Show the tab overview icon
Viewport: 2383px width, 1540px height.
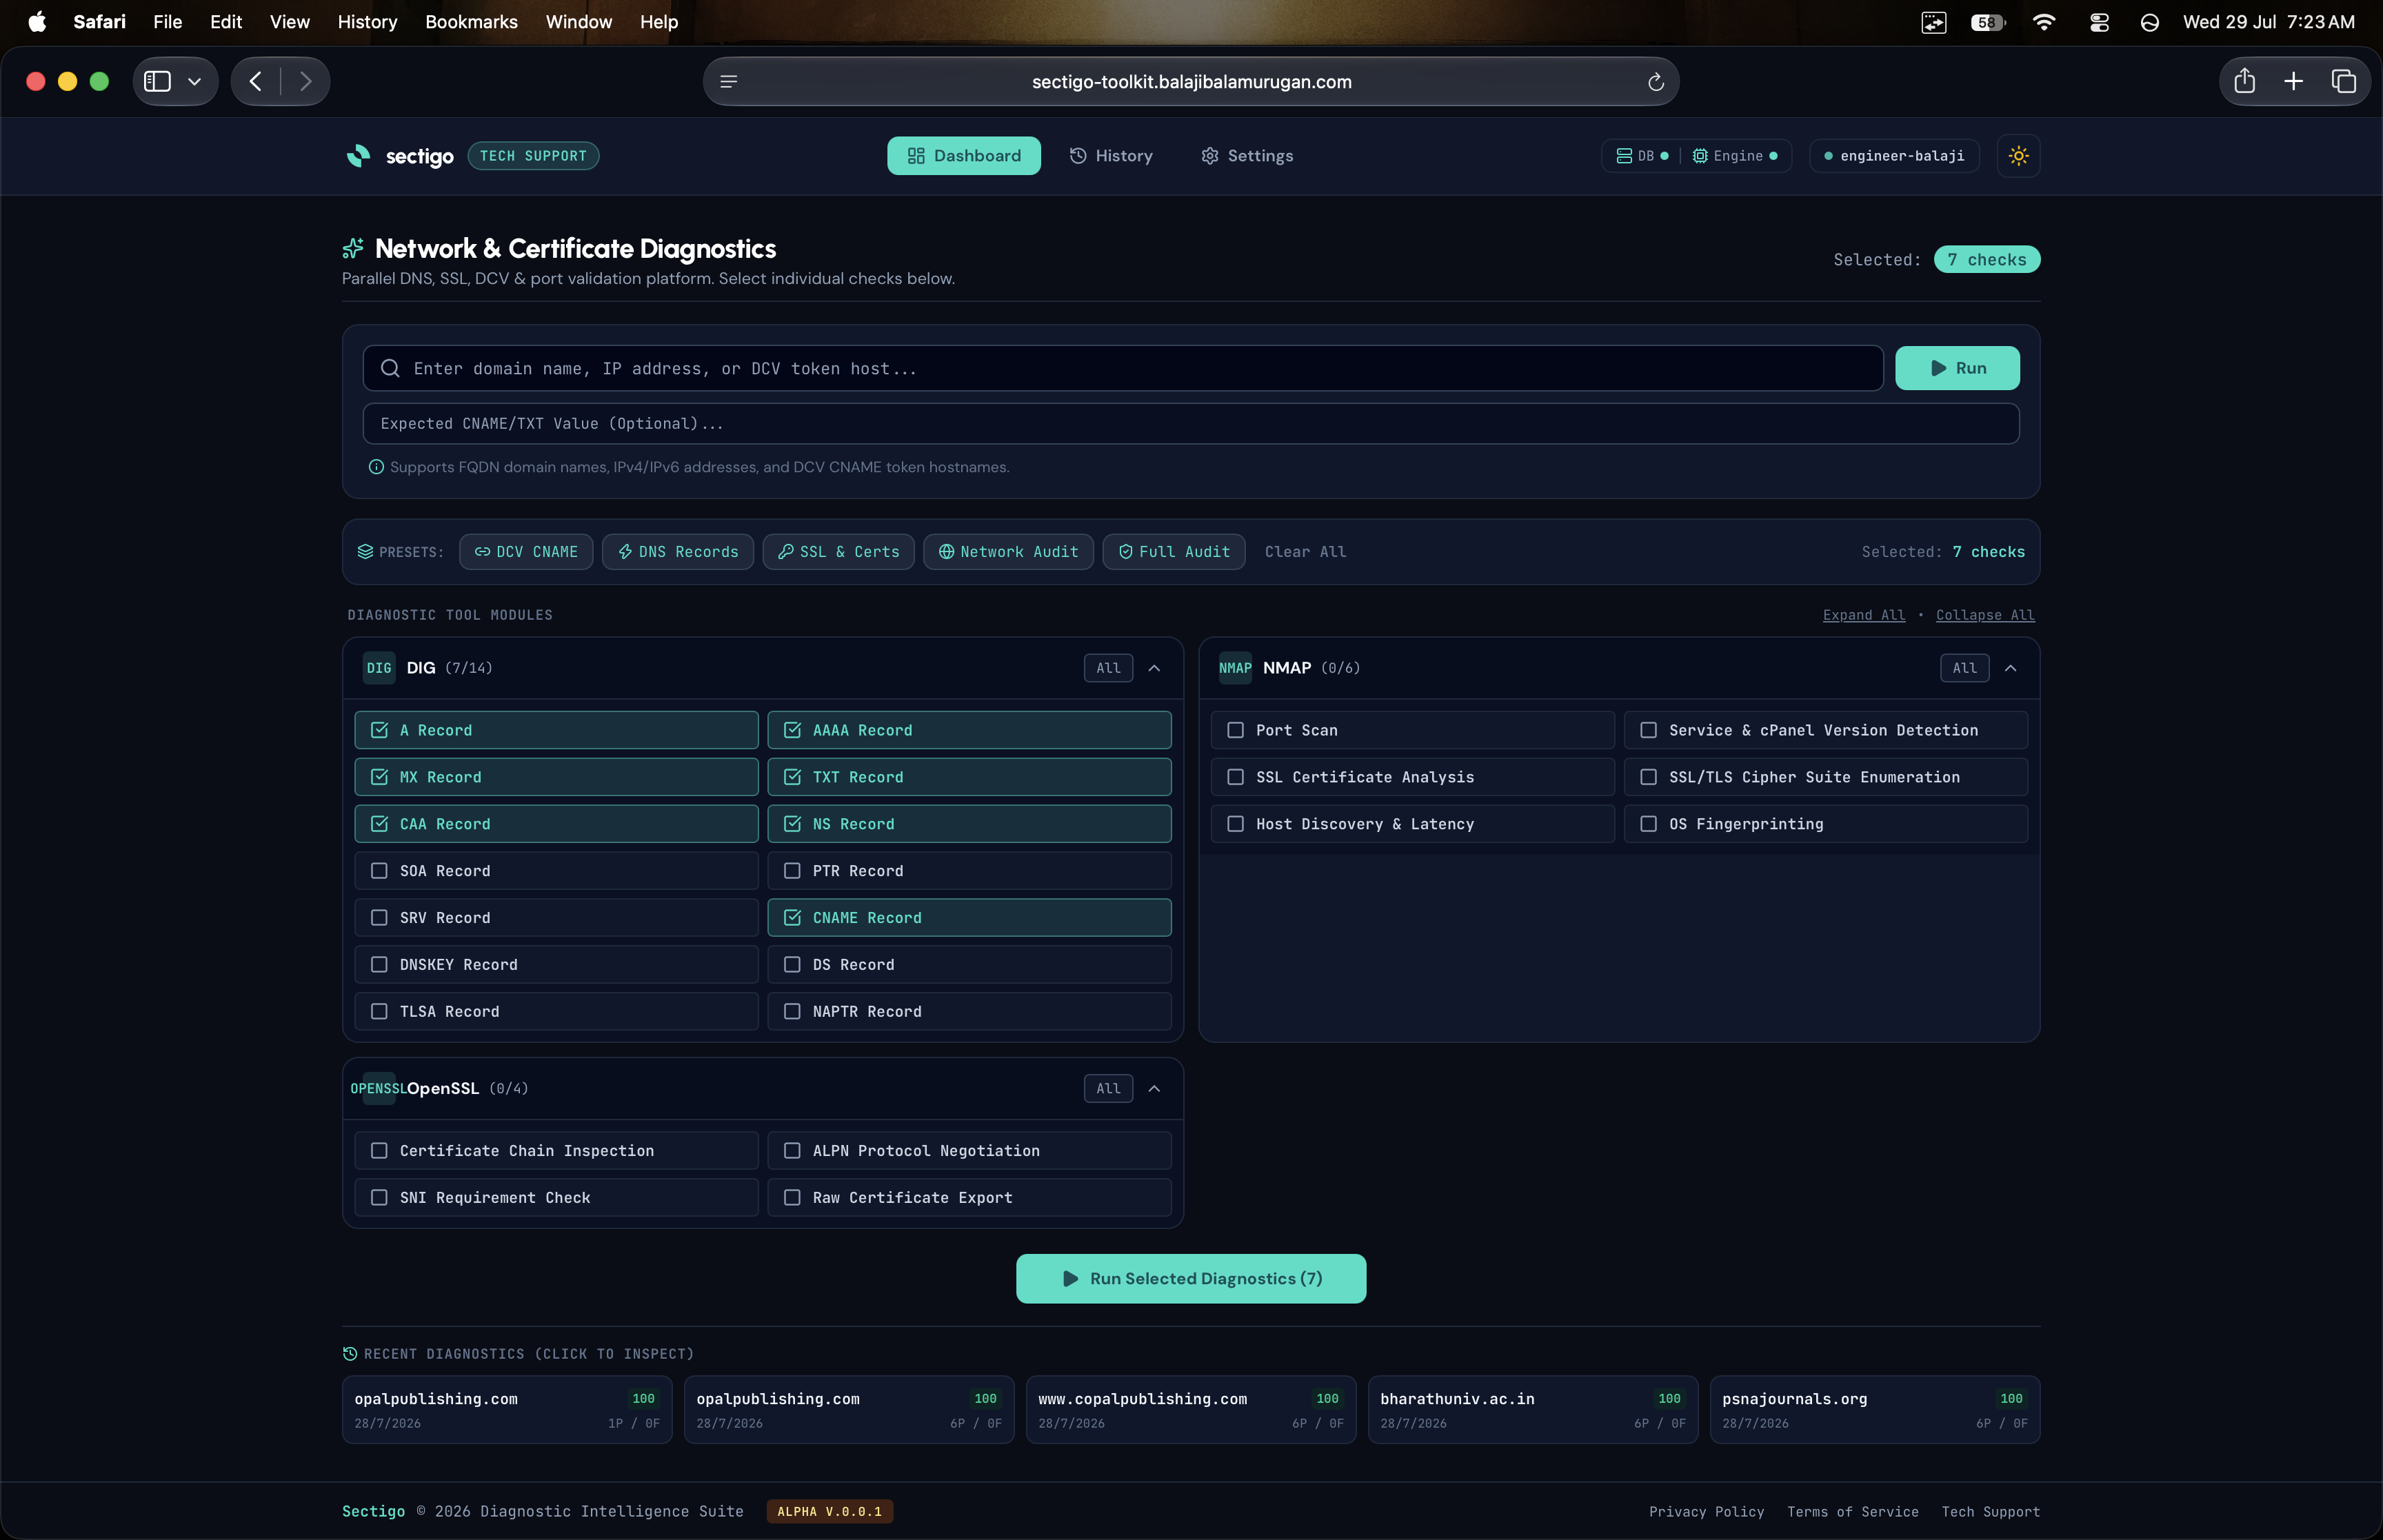[2343, 81]
